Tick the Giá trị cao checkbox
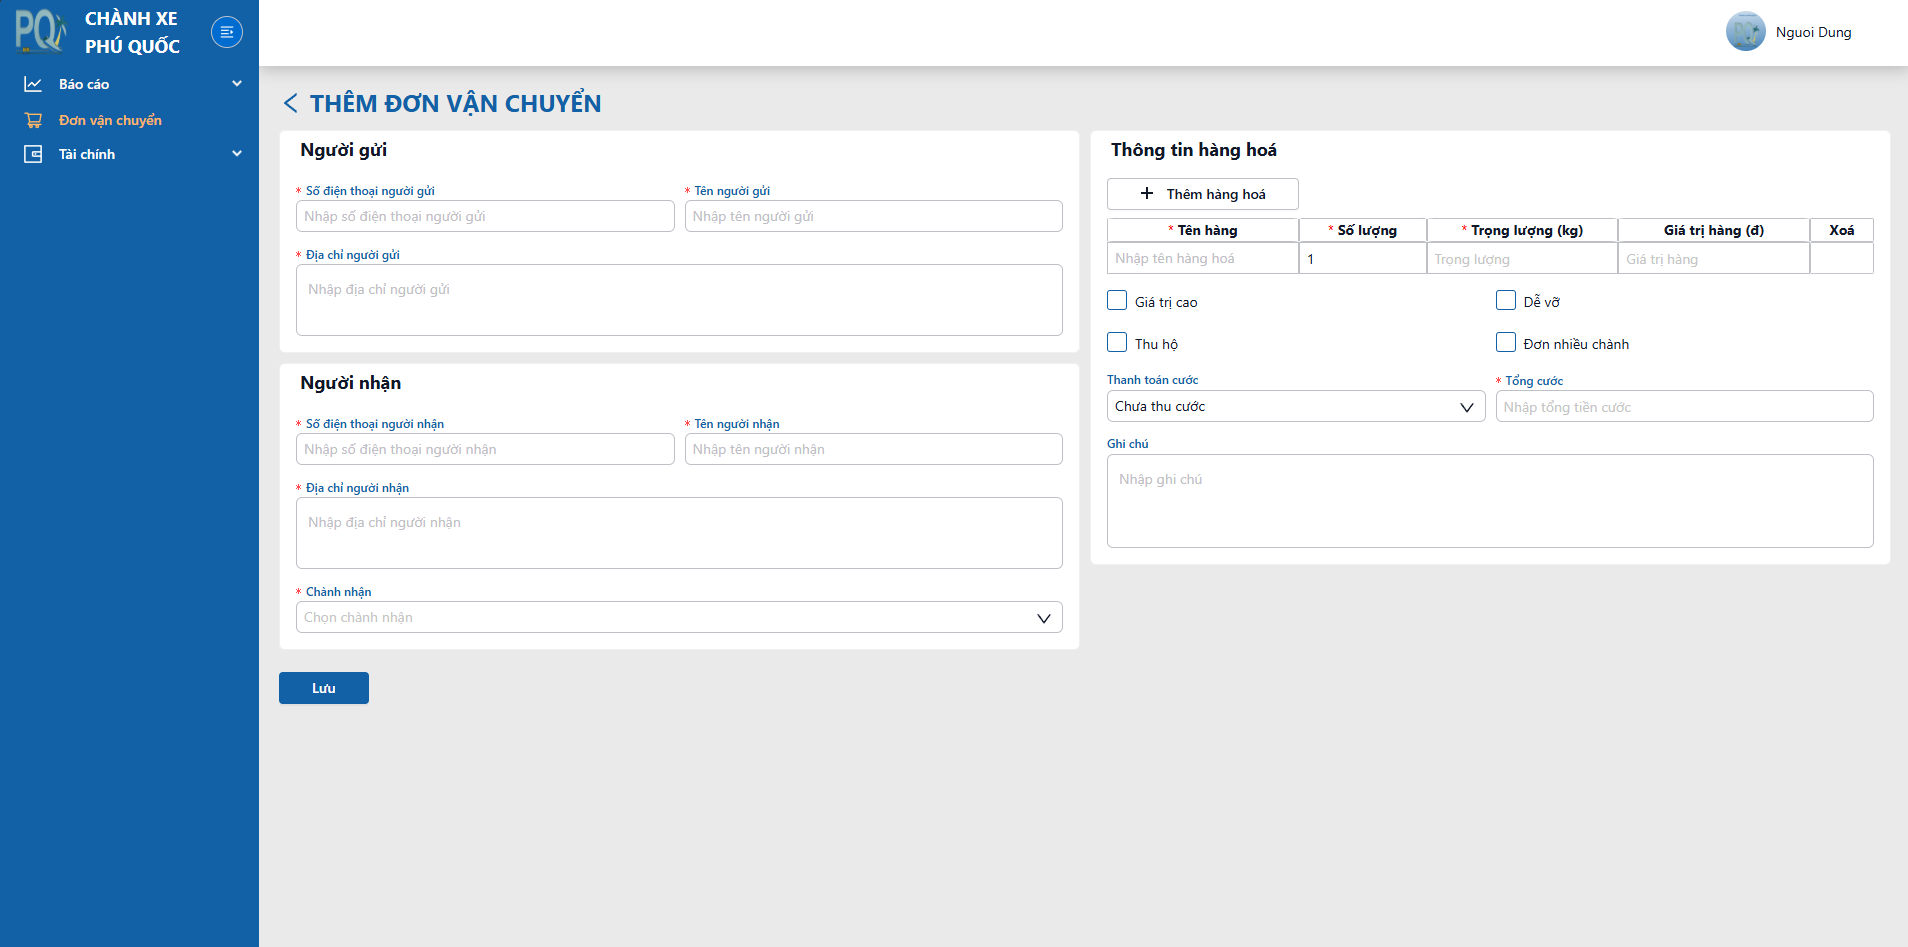Image resolution: width=1908 pixels, height=947 pixels. pos(1117,300)
